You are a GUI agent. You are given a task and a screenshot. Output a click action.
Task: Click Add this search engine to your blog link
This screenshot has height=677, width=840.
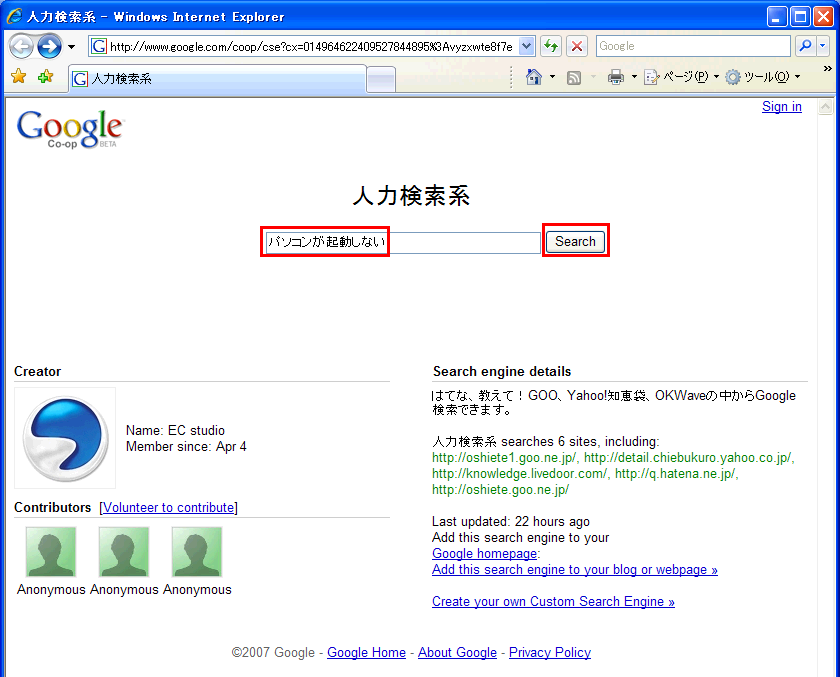click(x=575, y=569)
